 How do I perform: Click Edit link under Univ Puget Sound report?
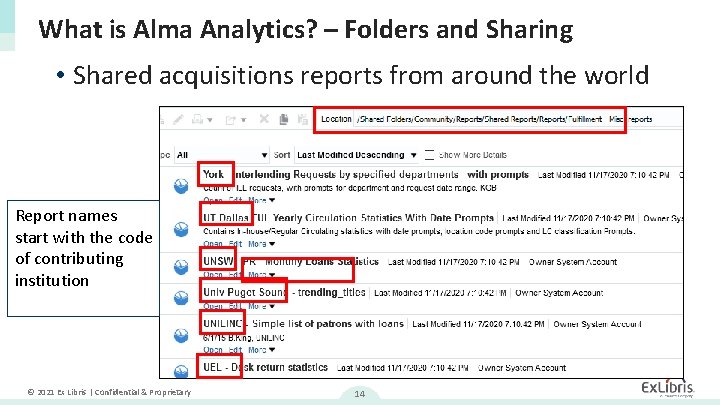(236, 306)
